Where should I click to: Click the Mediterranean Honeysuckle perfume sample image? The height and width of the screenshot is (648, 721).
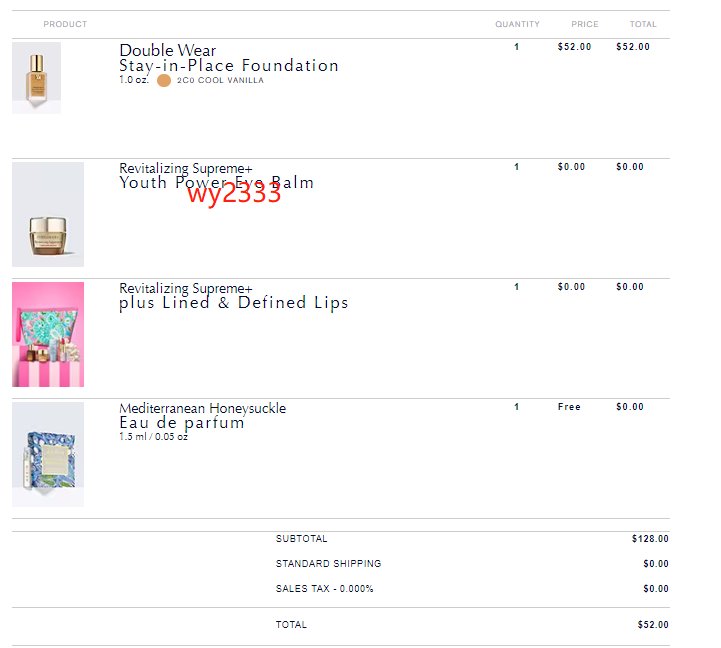(48, 454)
